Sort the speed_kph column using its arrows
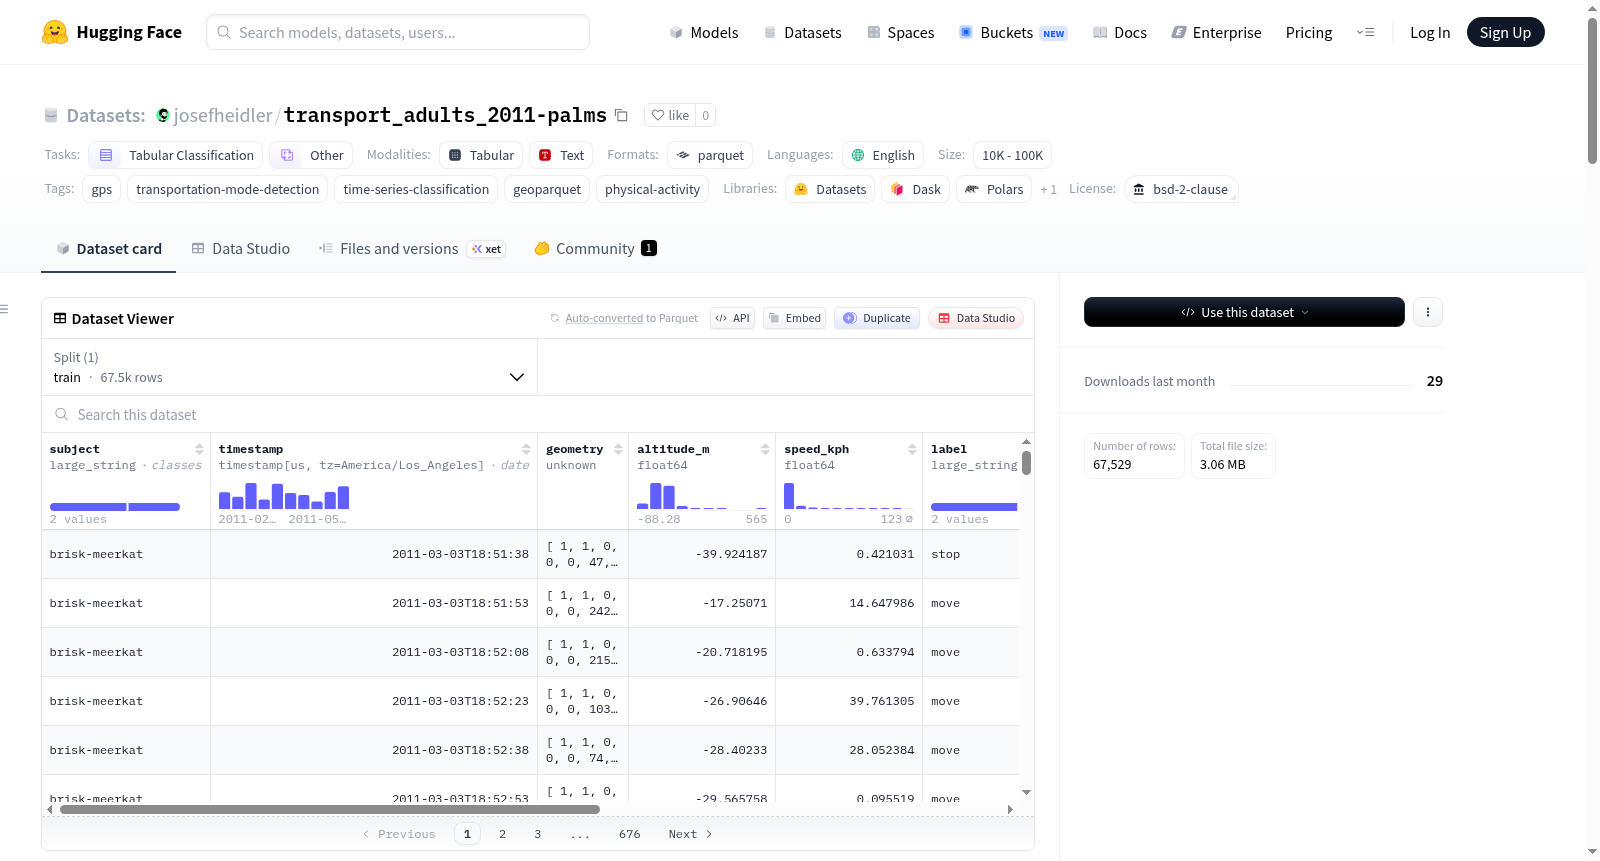This screenshot has height=861, width=1600. 912,449
